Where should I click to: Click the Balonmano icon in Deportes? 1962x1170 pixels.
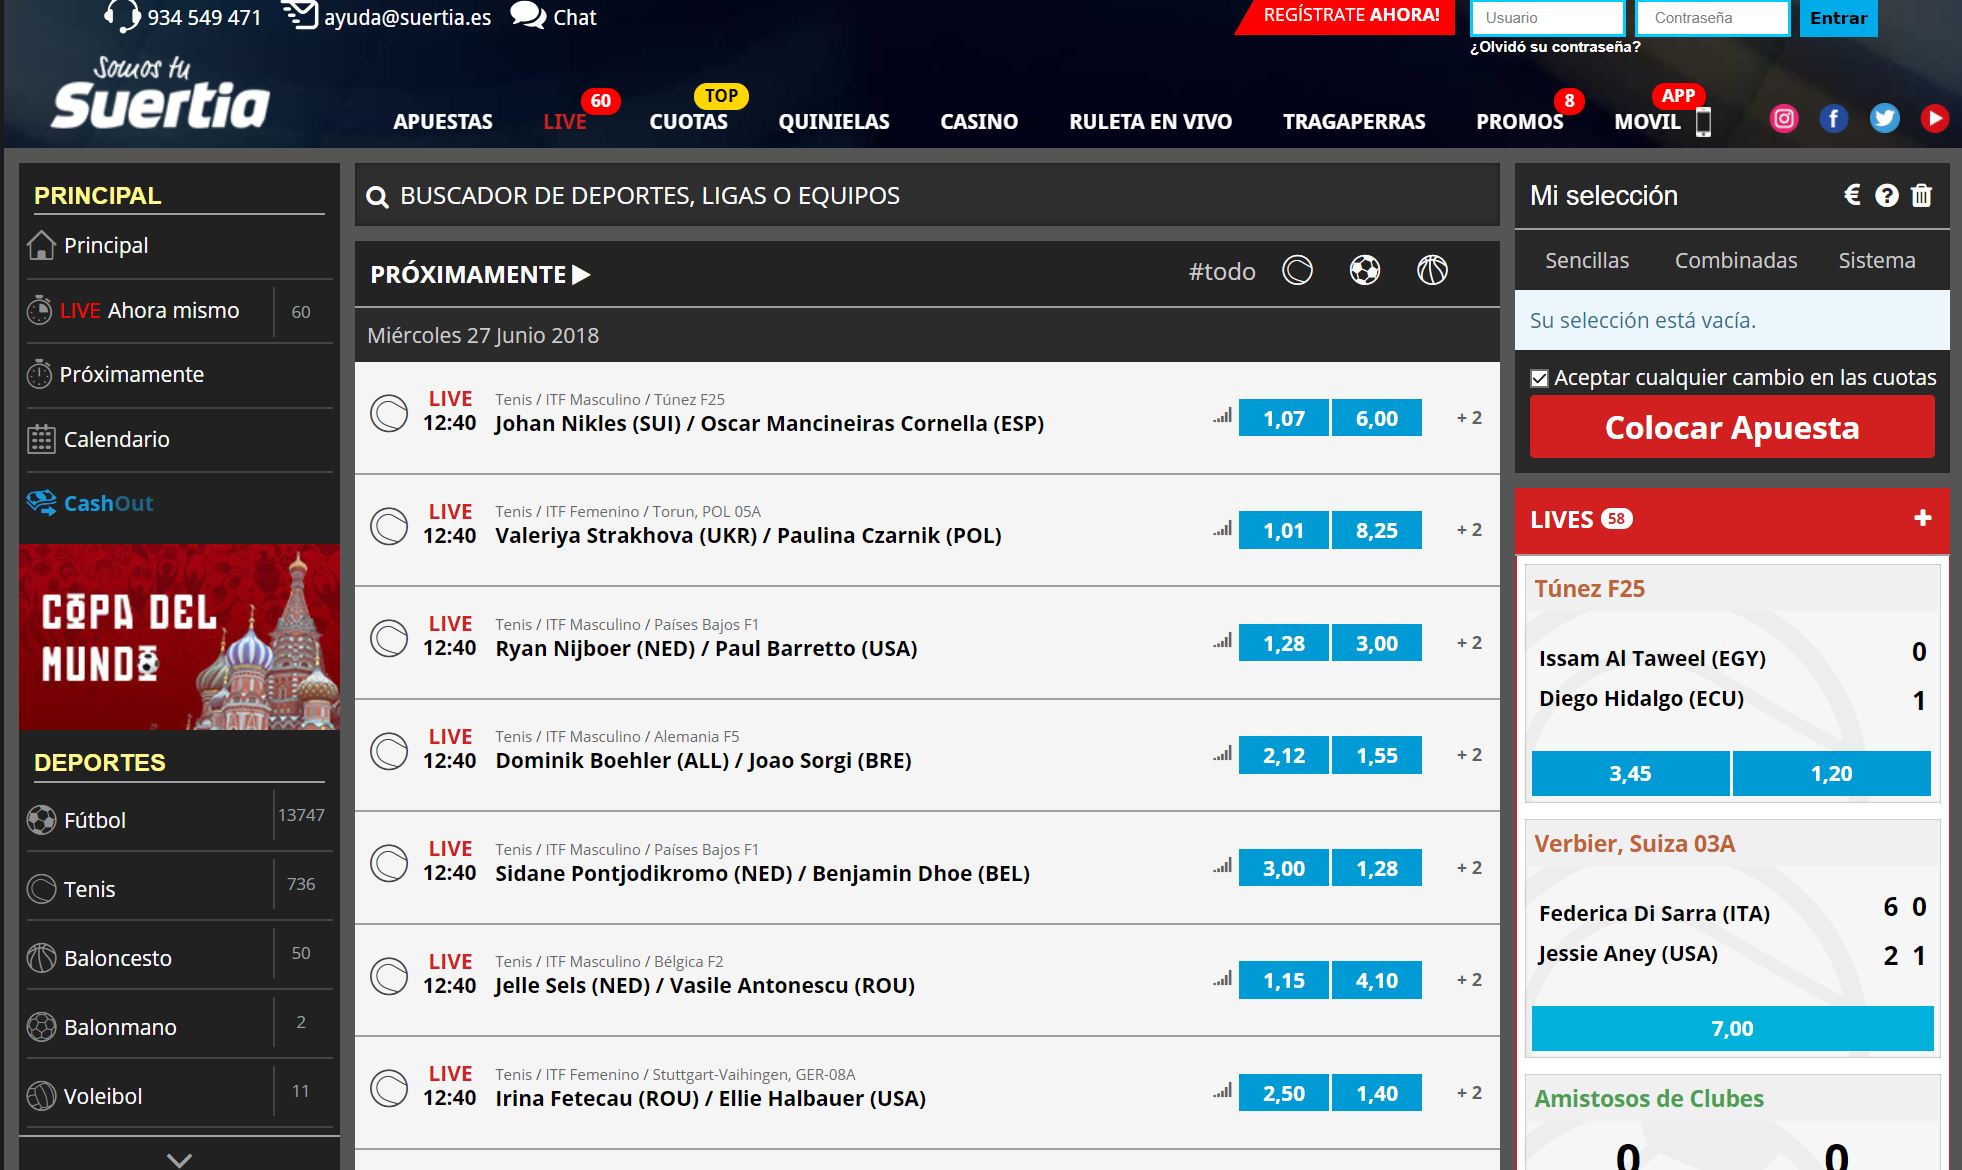pos(41,1027)
